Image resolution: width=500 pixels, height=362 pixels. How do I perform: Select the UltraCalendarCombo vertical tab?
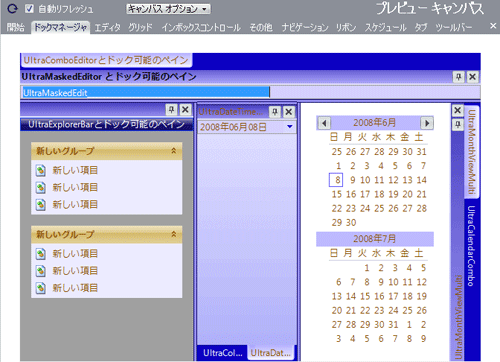(471, 246)
